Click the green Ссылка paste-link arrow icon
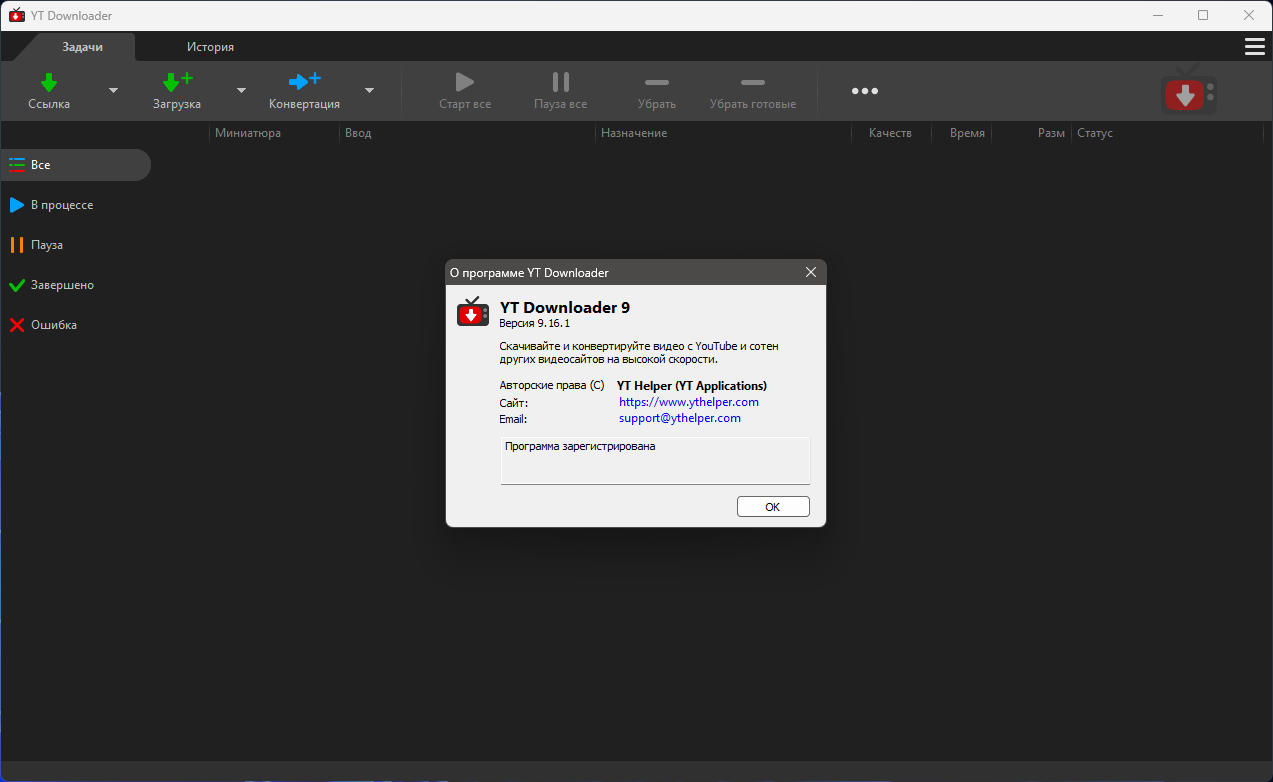Image resolution: width=1273 pixels, height=782 pixels. click(x=49, y=82)
